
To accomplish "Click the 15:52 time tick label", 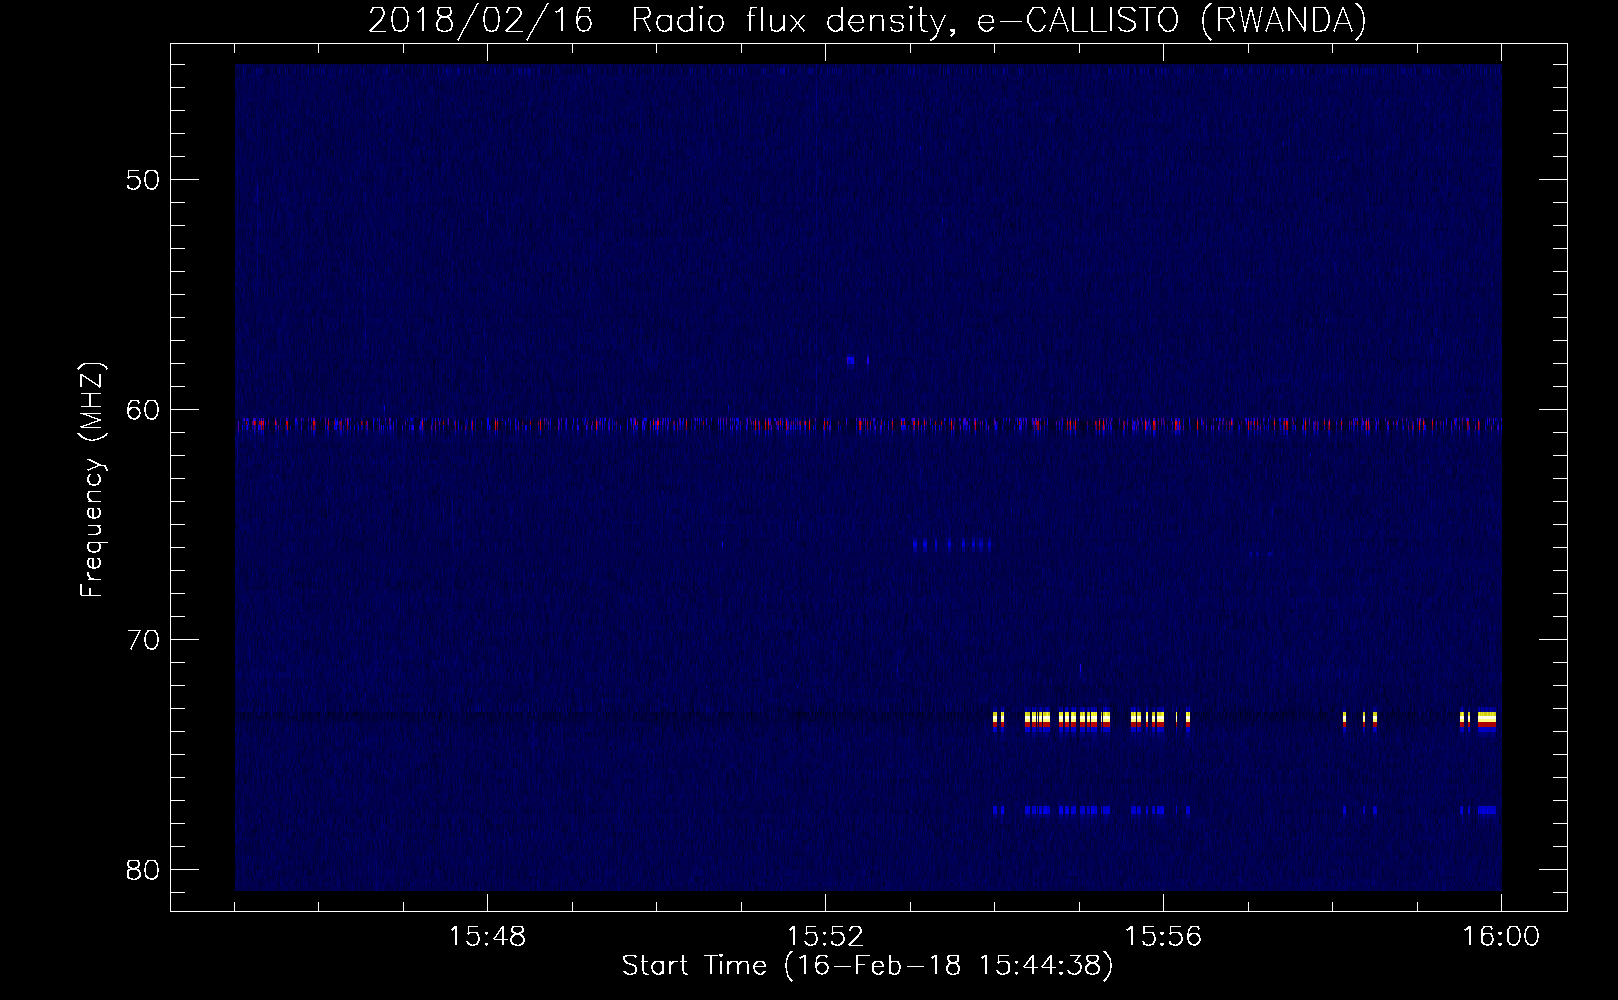I will (x=825, y=937).
